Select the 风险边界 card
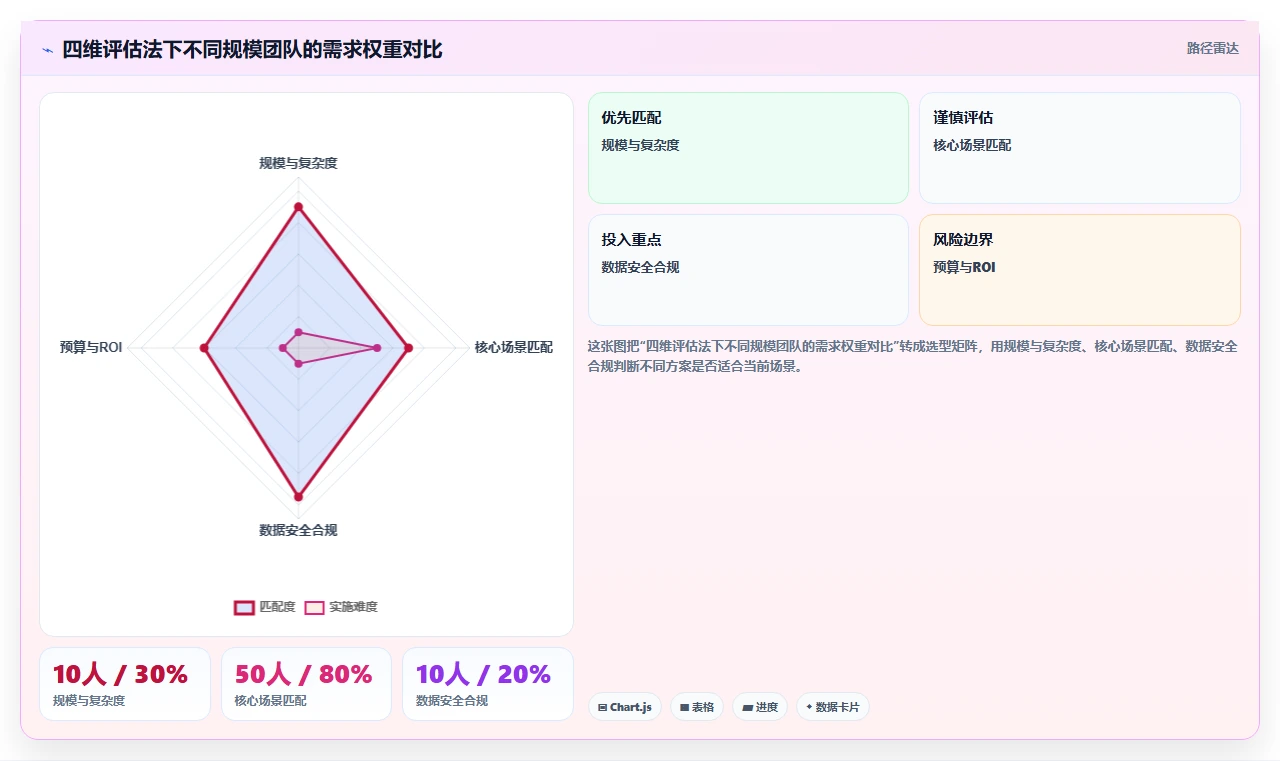 click(1080, 270)
